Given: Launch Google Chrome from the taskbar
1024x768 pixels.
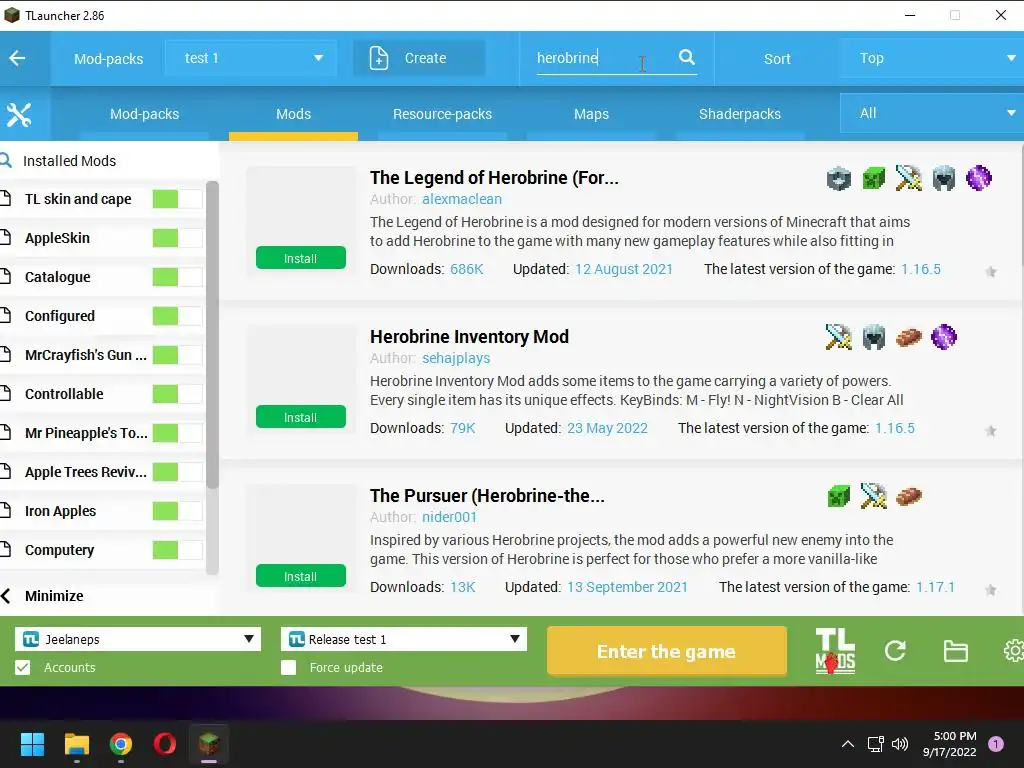Looking at the screenshot, I should 120,744.
